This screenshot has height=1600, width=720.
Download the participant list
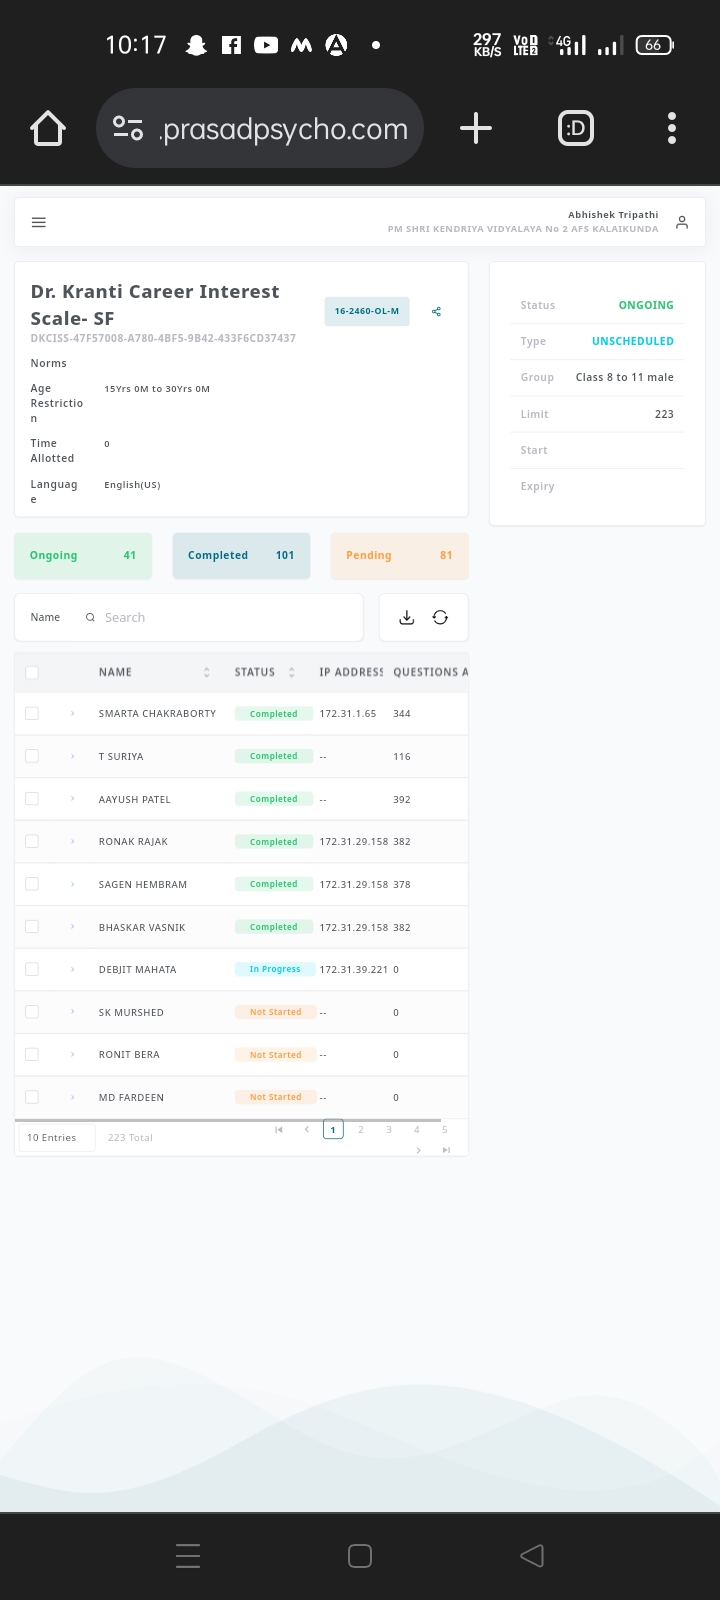tap(406, 618)
